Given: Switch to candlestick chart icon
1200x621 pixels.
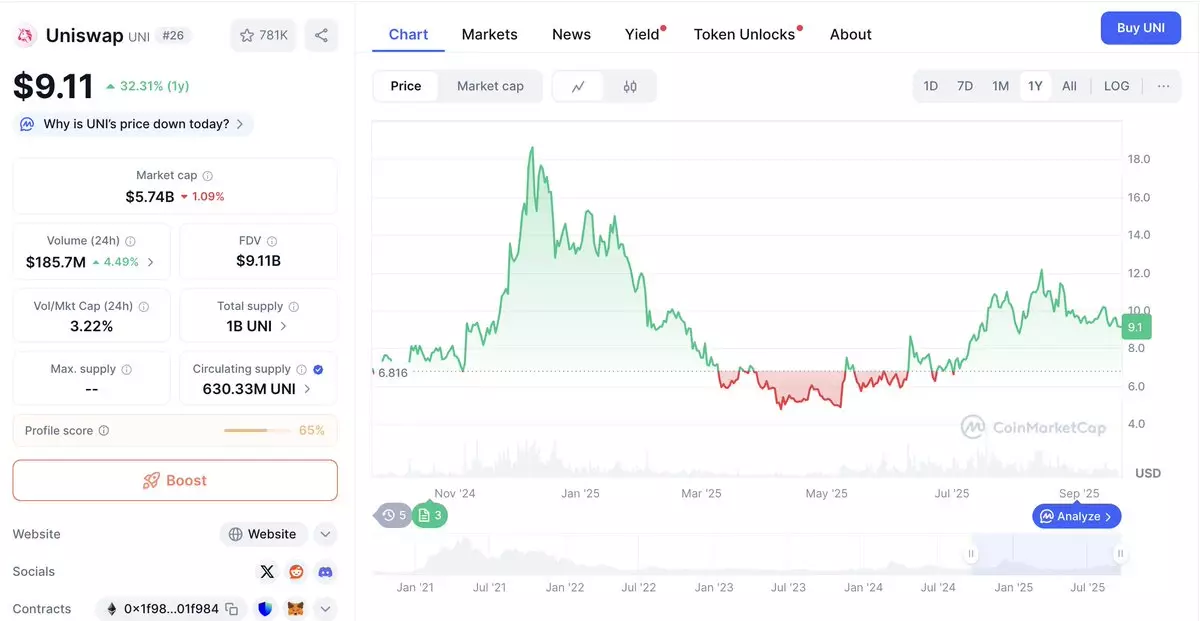Looking at the screenshot, I should (630, 86).
